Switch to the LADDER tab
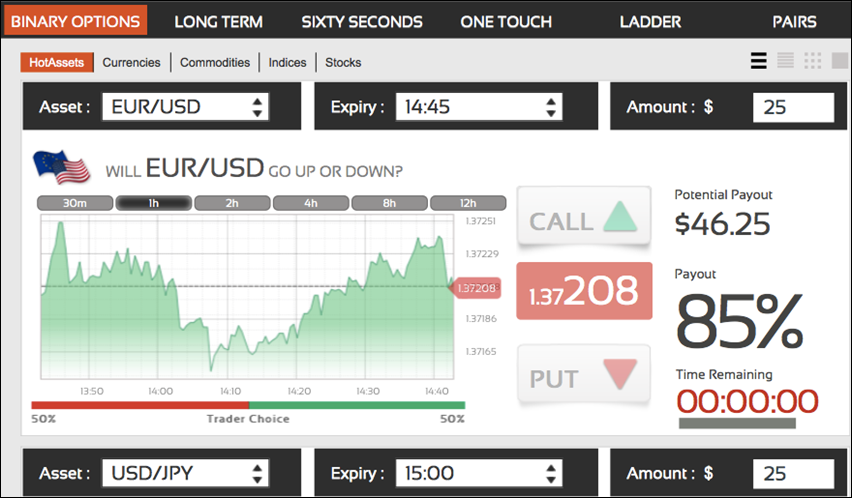Screen dimensions: 852x498 650,21
